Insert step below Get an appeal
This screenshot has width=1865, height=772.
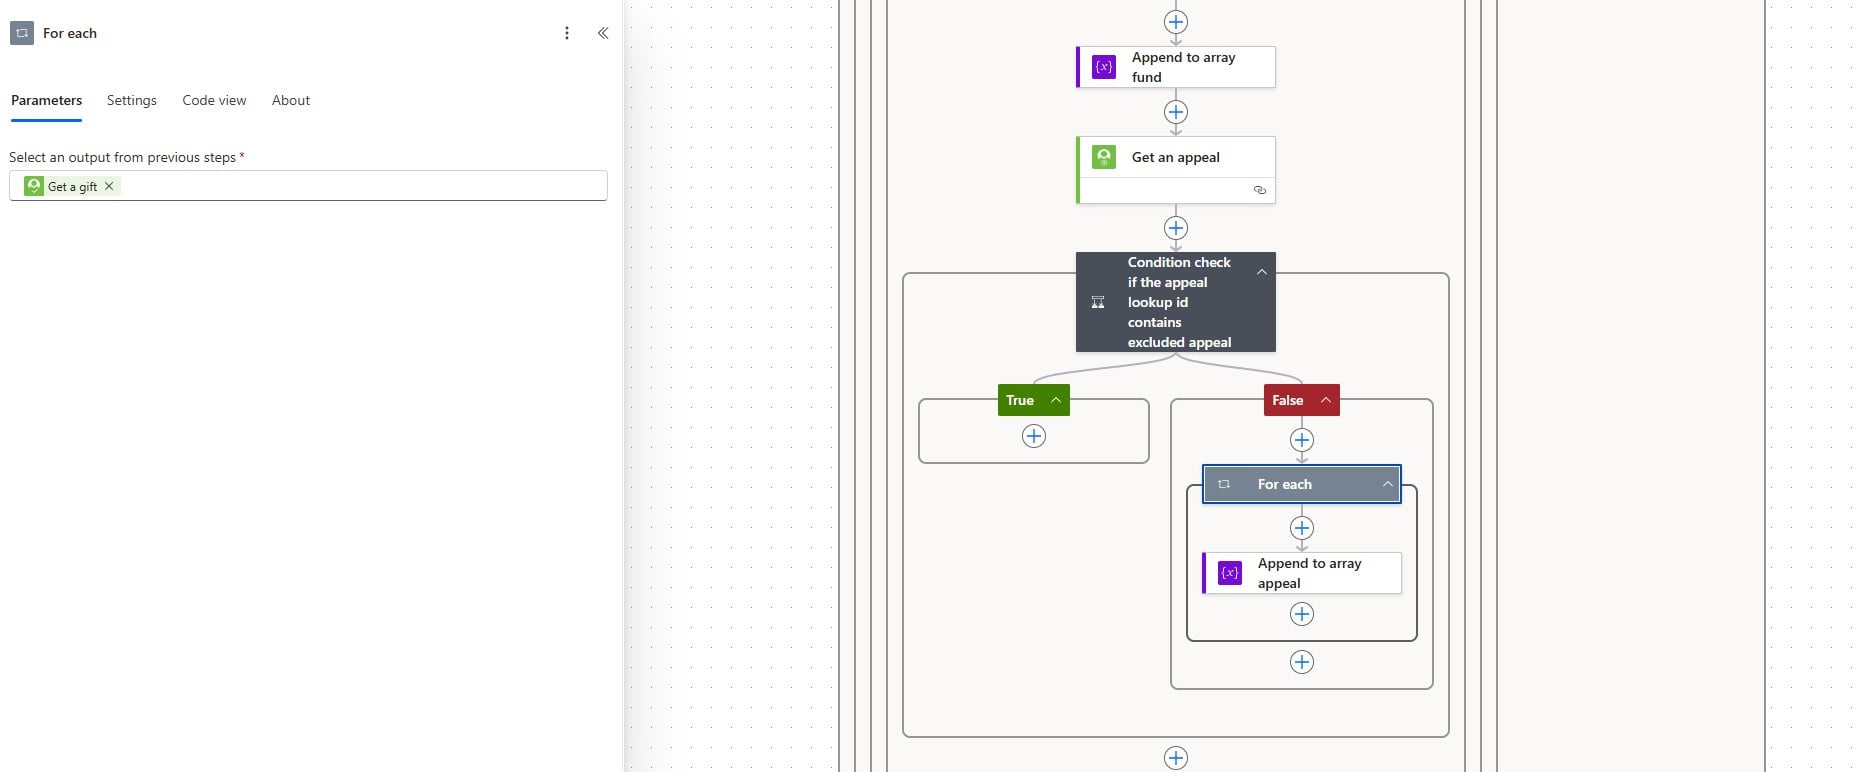coord(1176,228)
